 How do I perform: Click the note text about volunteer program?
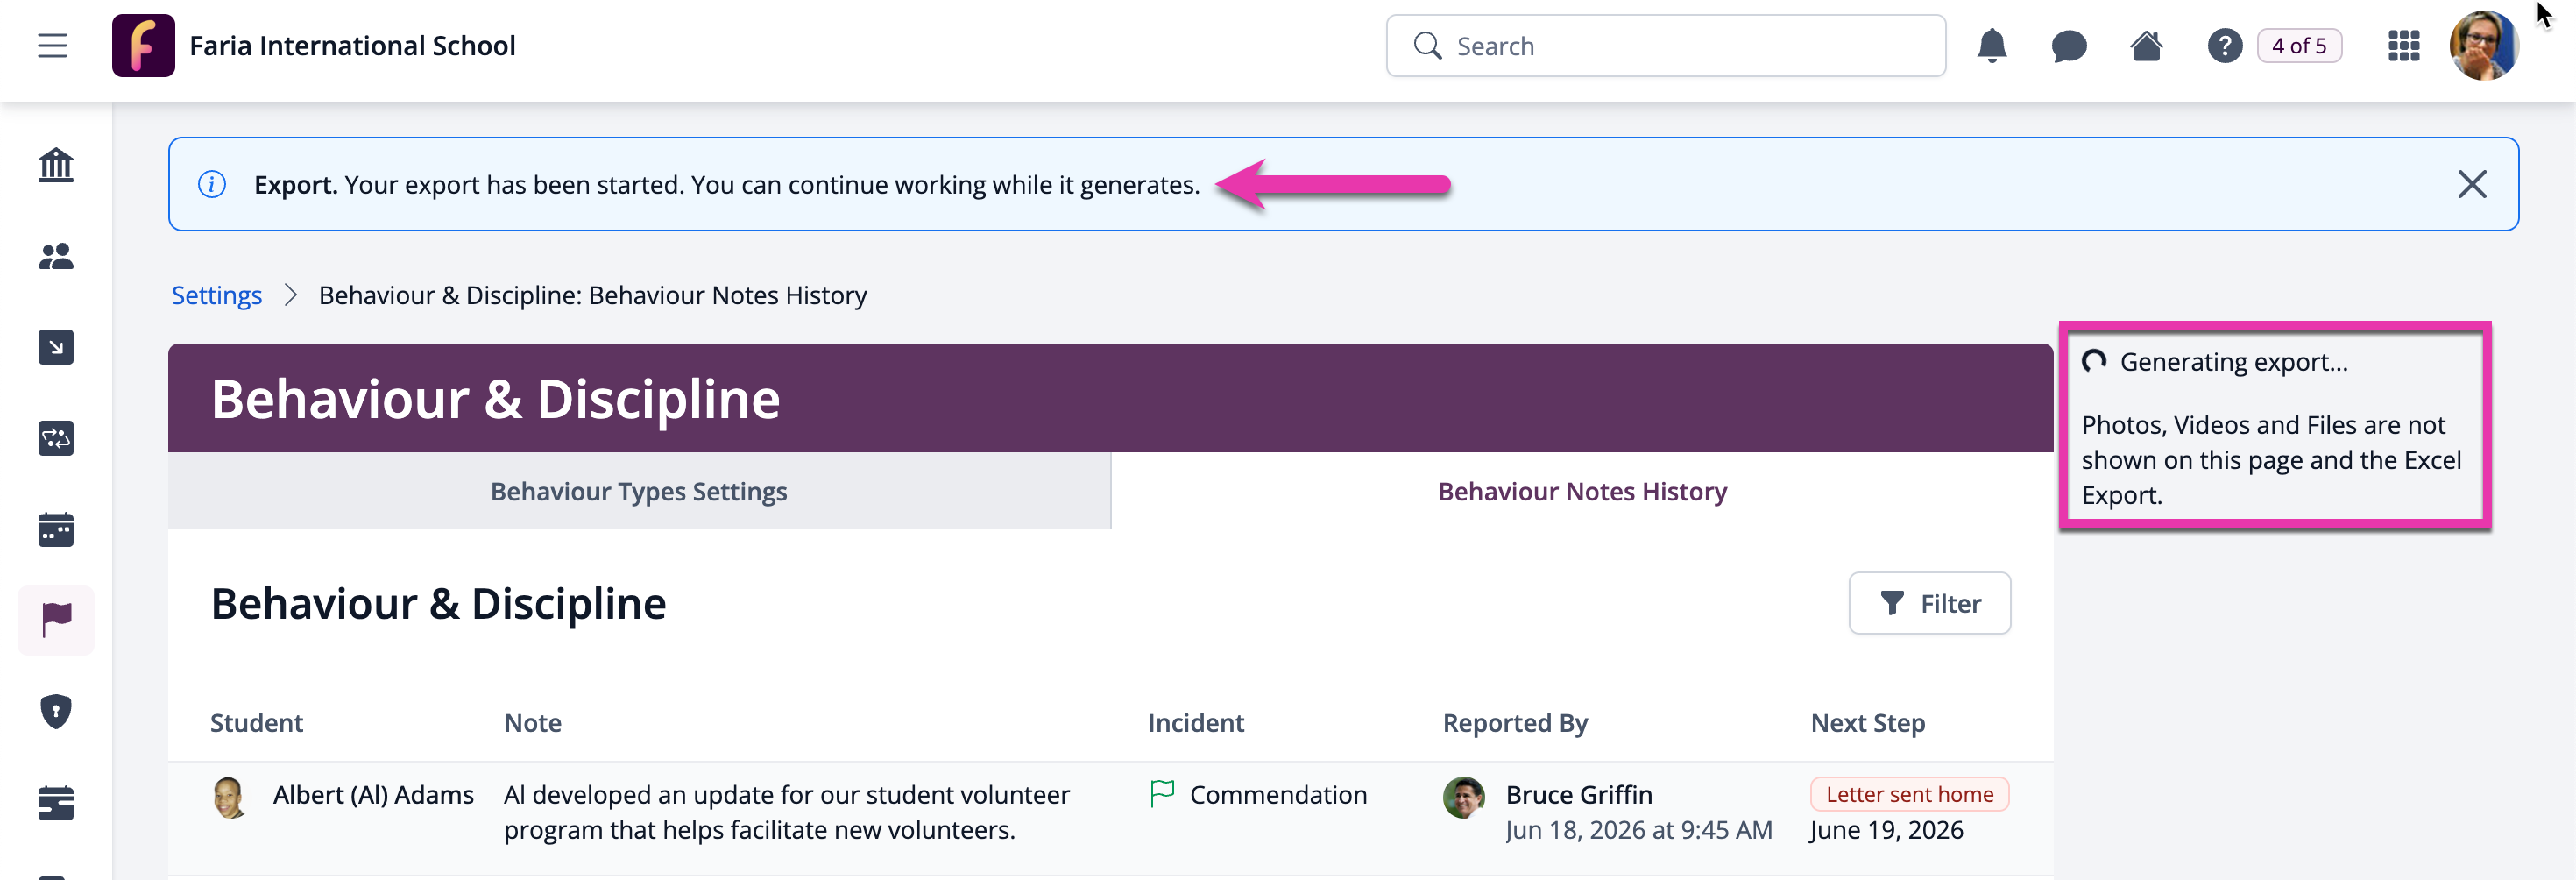tap(786, 812)
